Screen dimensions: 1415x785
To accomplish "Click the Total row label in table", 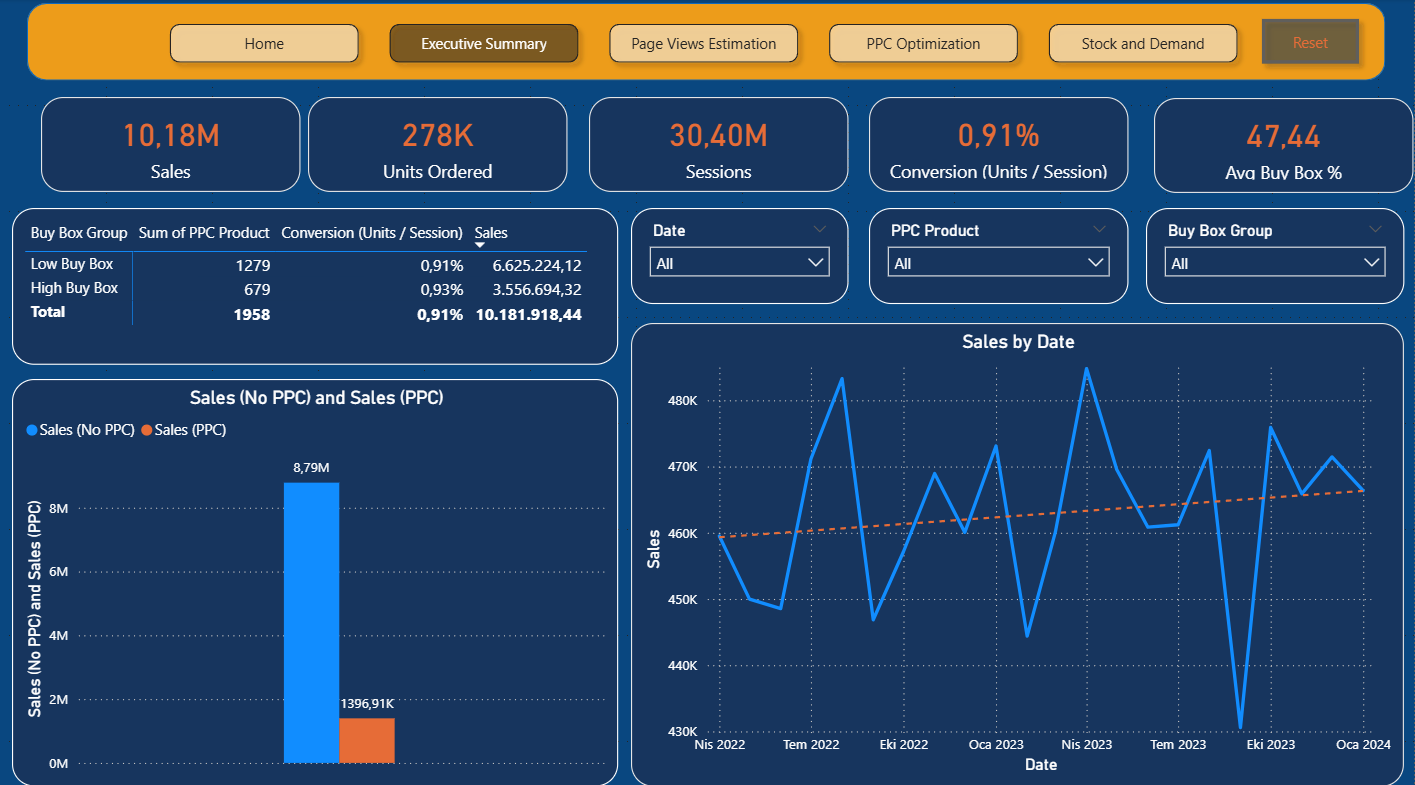I will pos(48,312).
